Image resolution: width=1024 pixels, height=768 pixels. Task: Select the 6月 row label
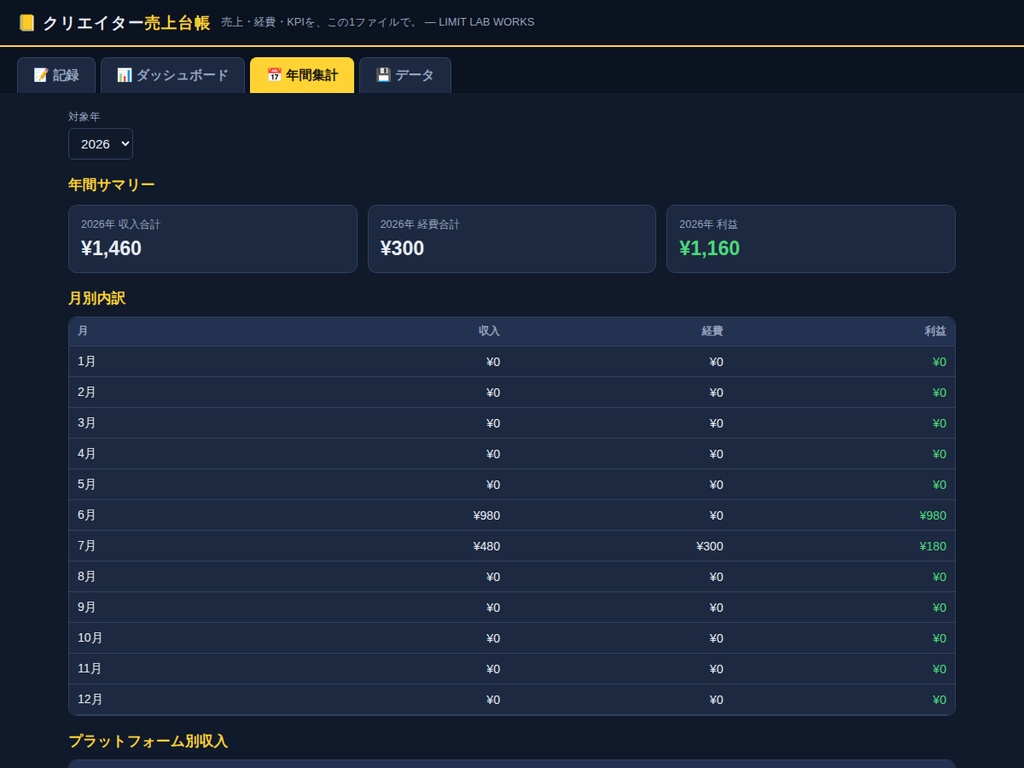[x=86, y=515]
